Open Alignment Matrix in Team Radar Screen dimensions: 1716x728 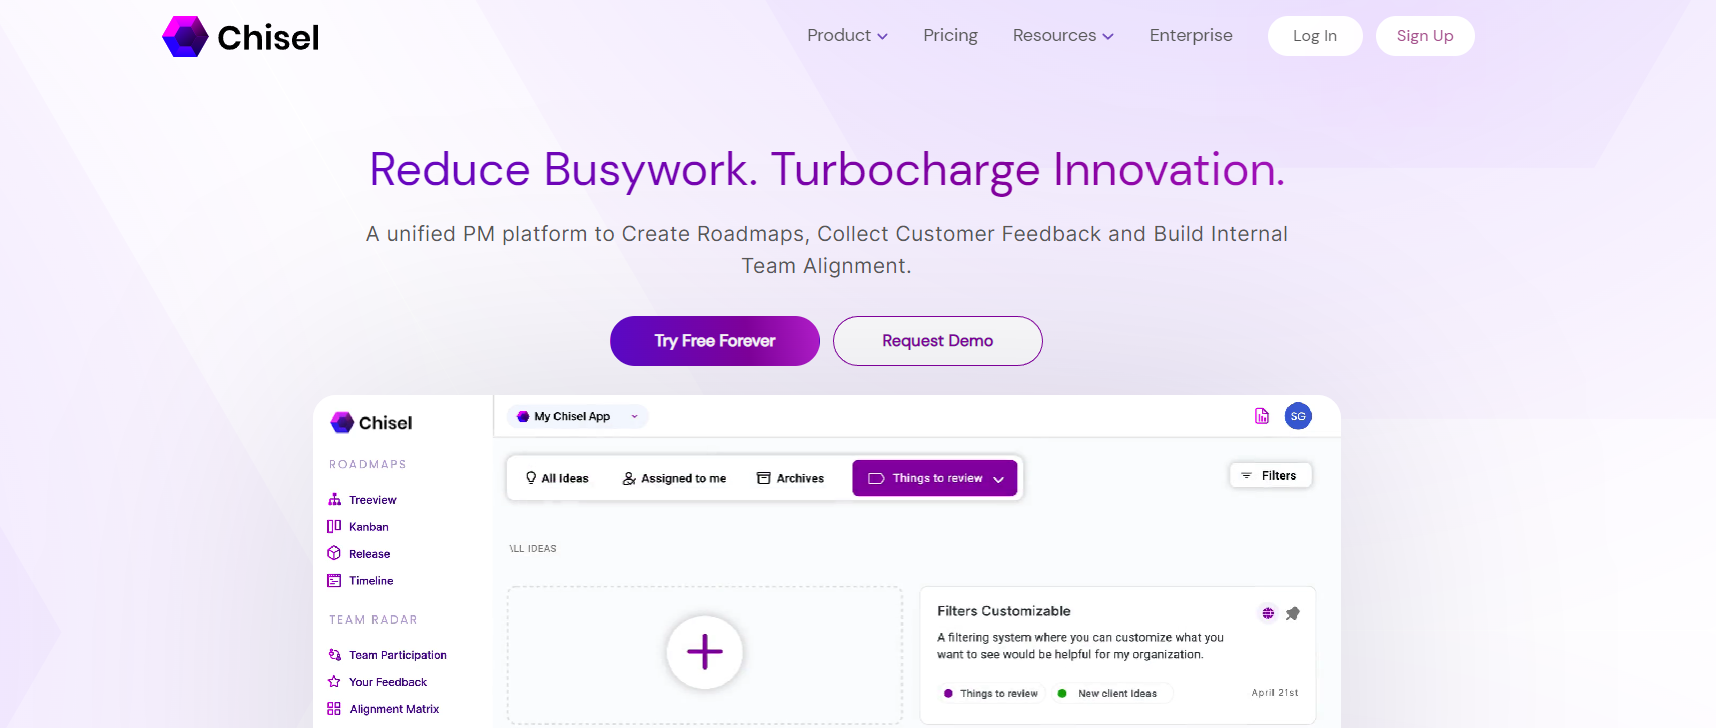click(394, 709)
